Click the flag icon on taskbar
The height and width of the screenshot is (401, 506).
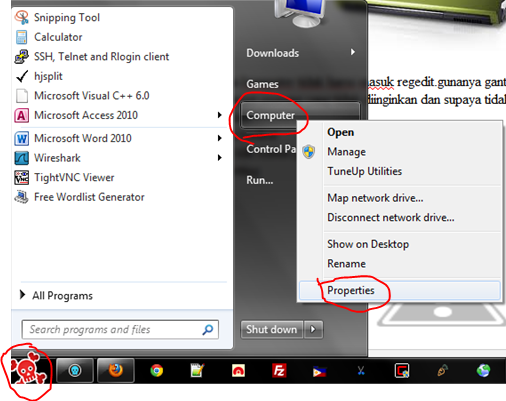pos(320,371)
